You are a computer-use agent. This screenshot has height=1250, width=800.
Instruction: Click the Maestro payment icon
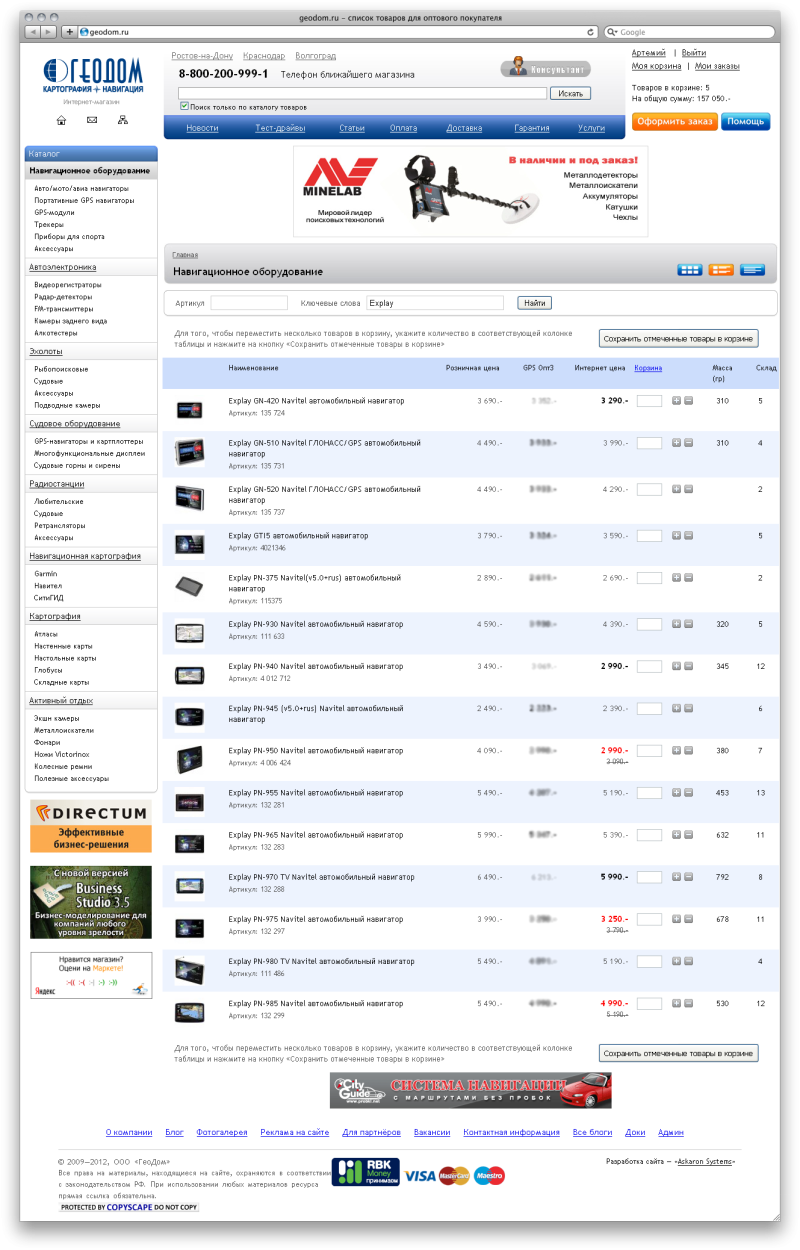[x=489, y=1176]
